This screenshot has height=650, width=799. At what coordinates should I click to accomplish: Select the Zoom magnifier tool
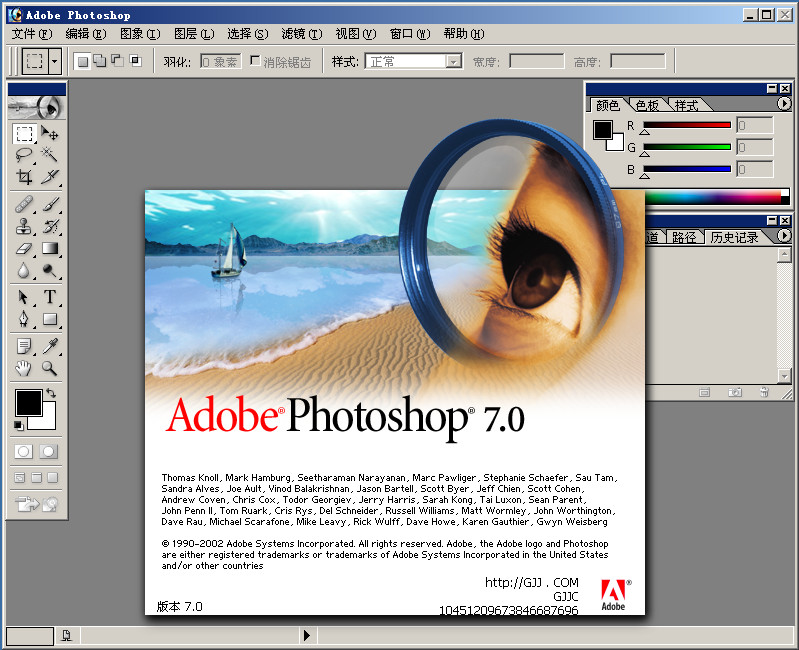click(49, 368)
